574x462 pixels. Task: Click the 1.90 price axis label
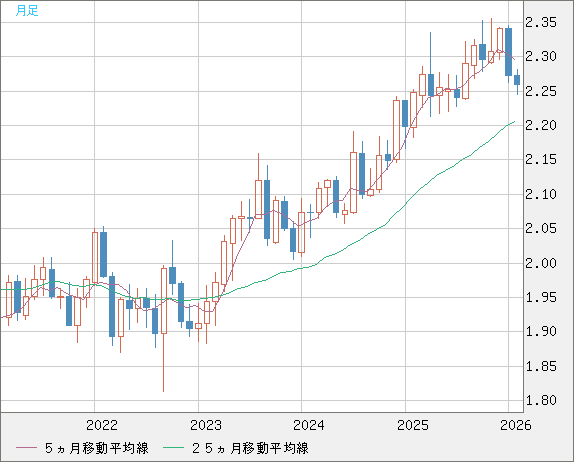click(x=541, y=332)
